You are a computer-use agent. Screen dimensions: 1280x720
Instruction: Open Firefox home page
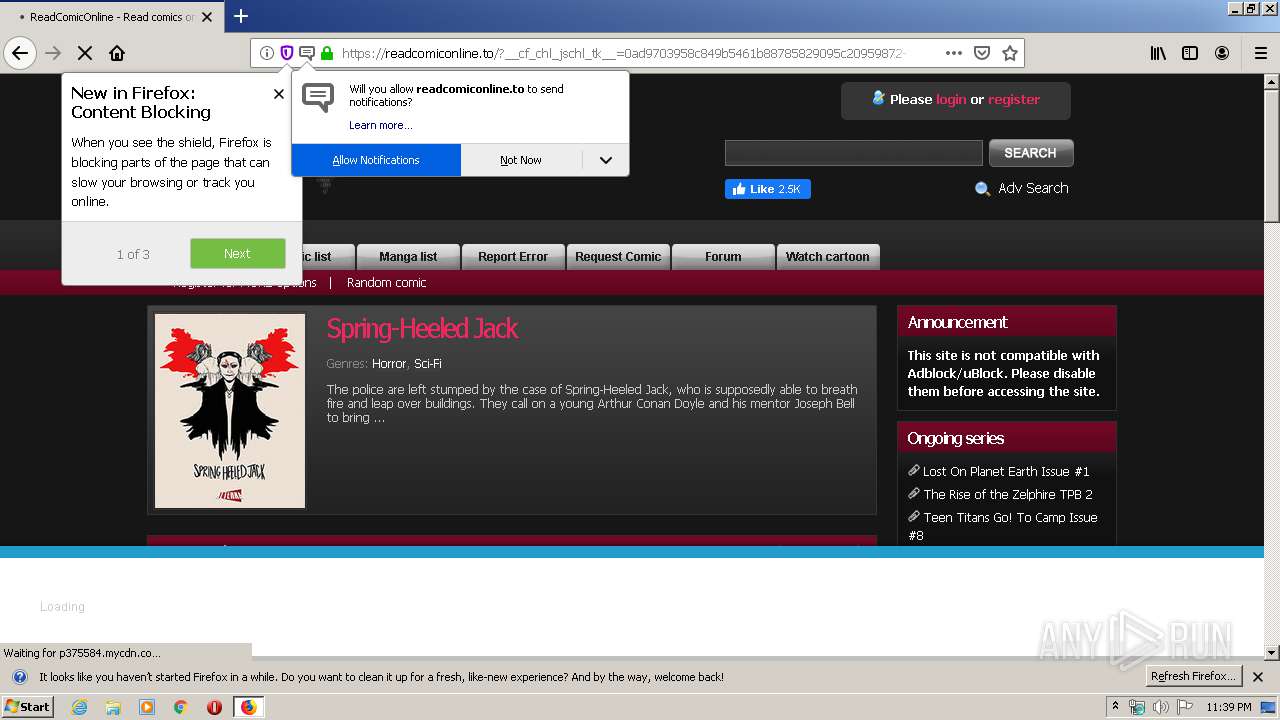pyautogui.click(x=117, y=53)
